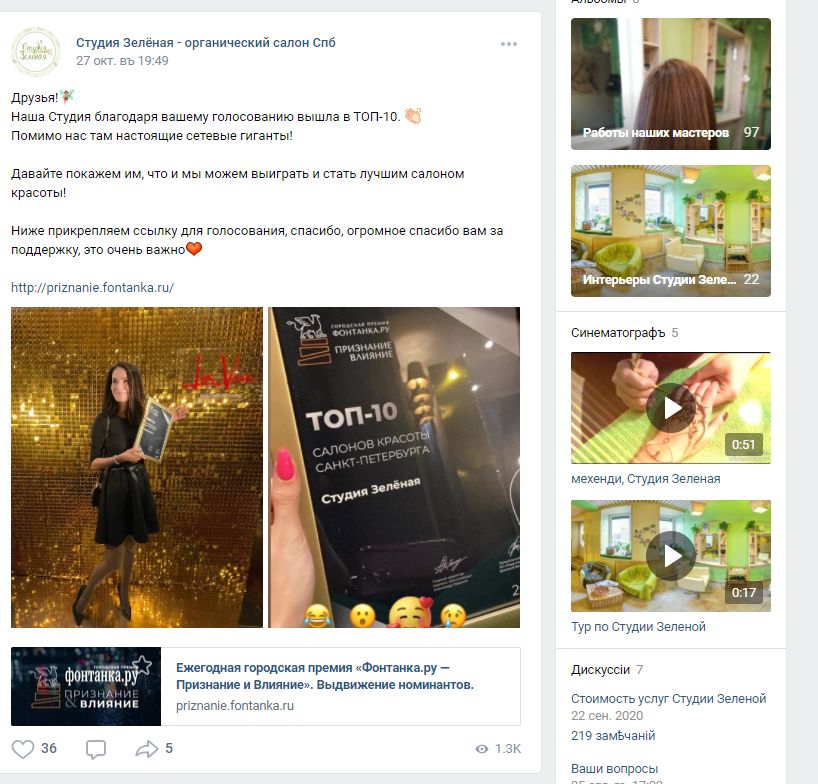Play the мехенди video

pos(670,408)
